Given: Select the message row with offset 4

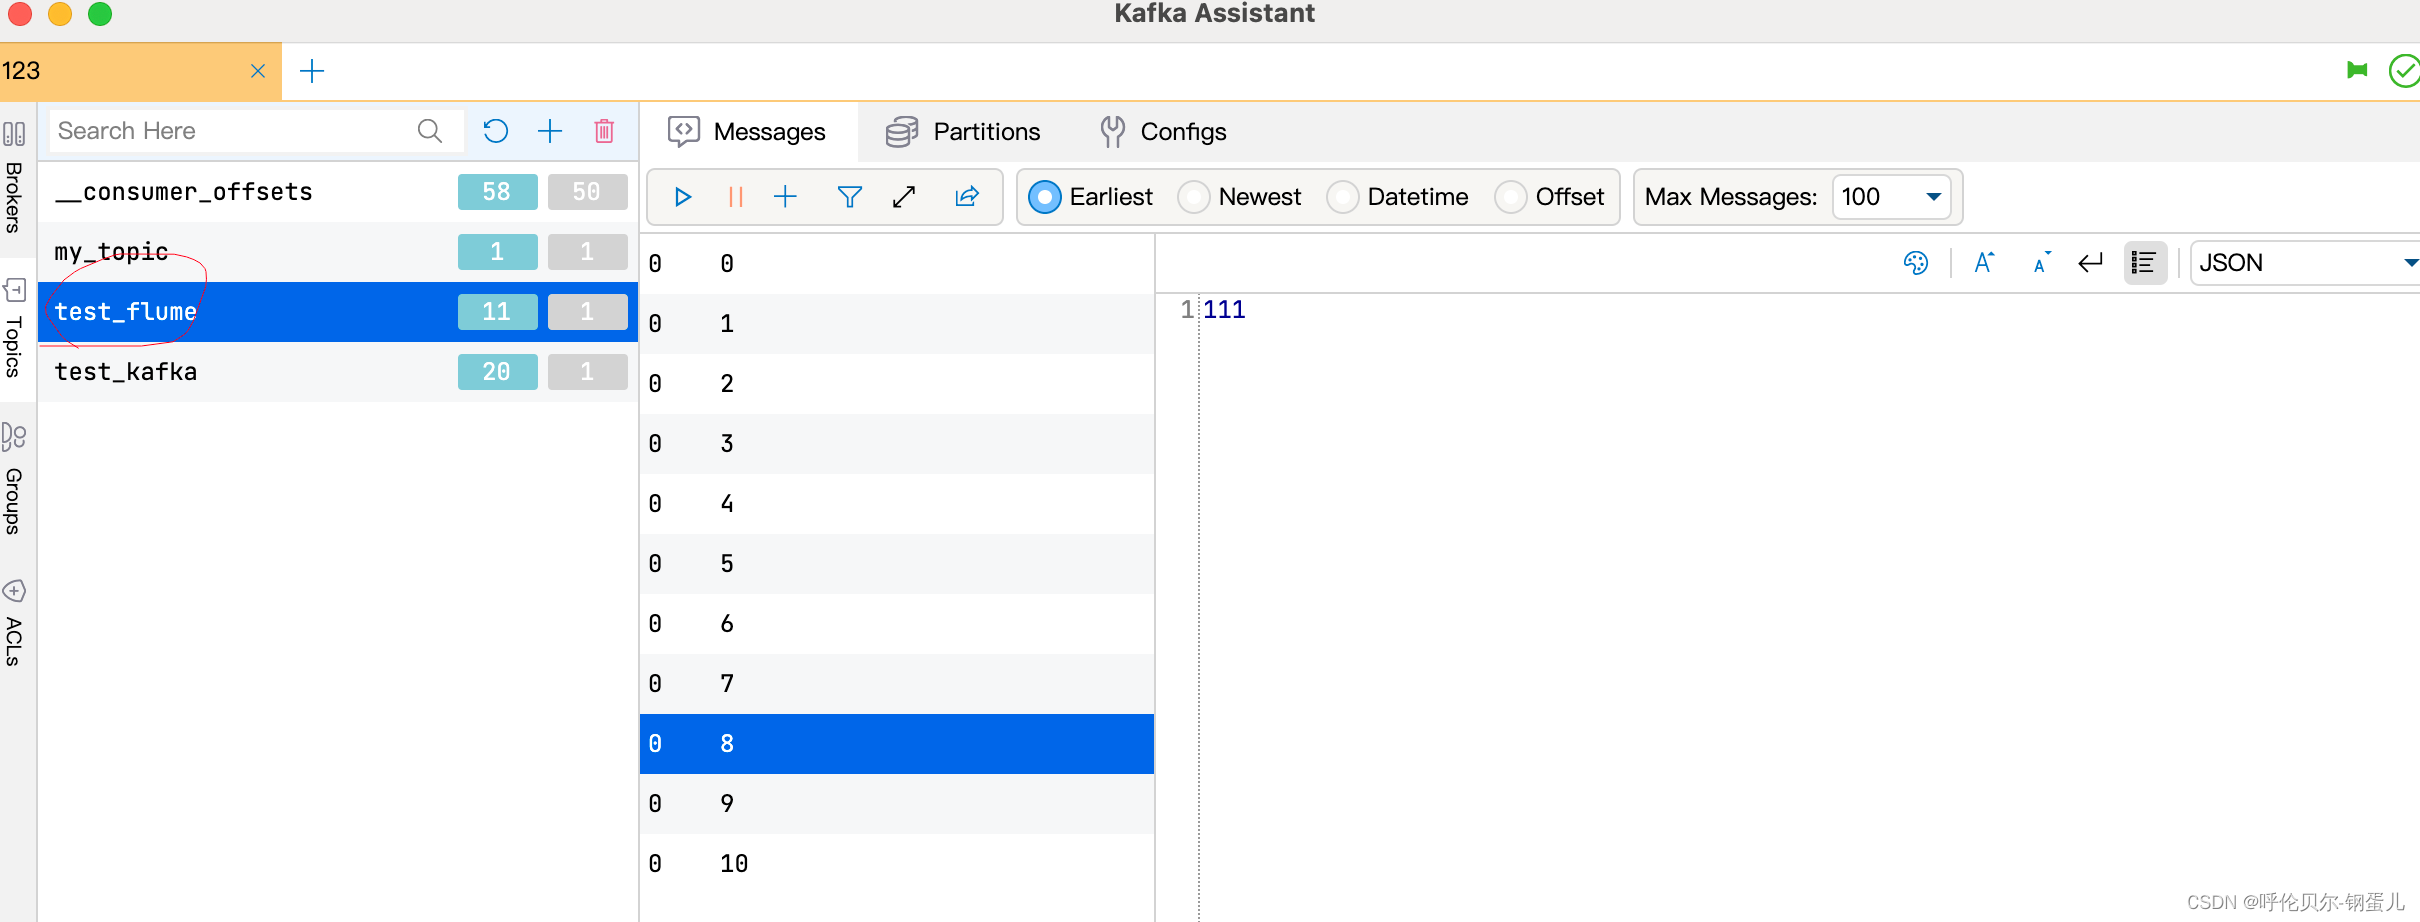Looking at the screenshot, I should pyautogui.click(x=897, y=504).
